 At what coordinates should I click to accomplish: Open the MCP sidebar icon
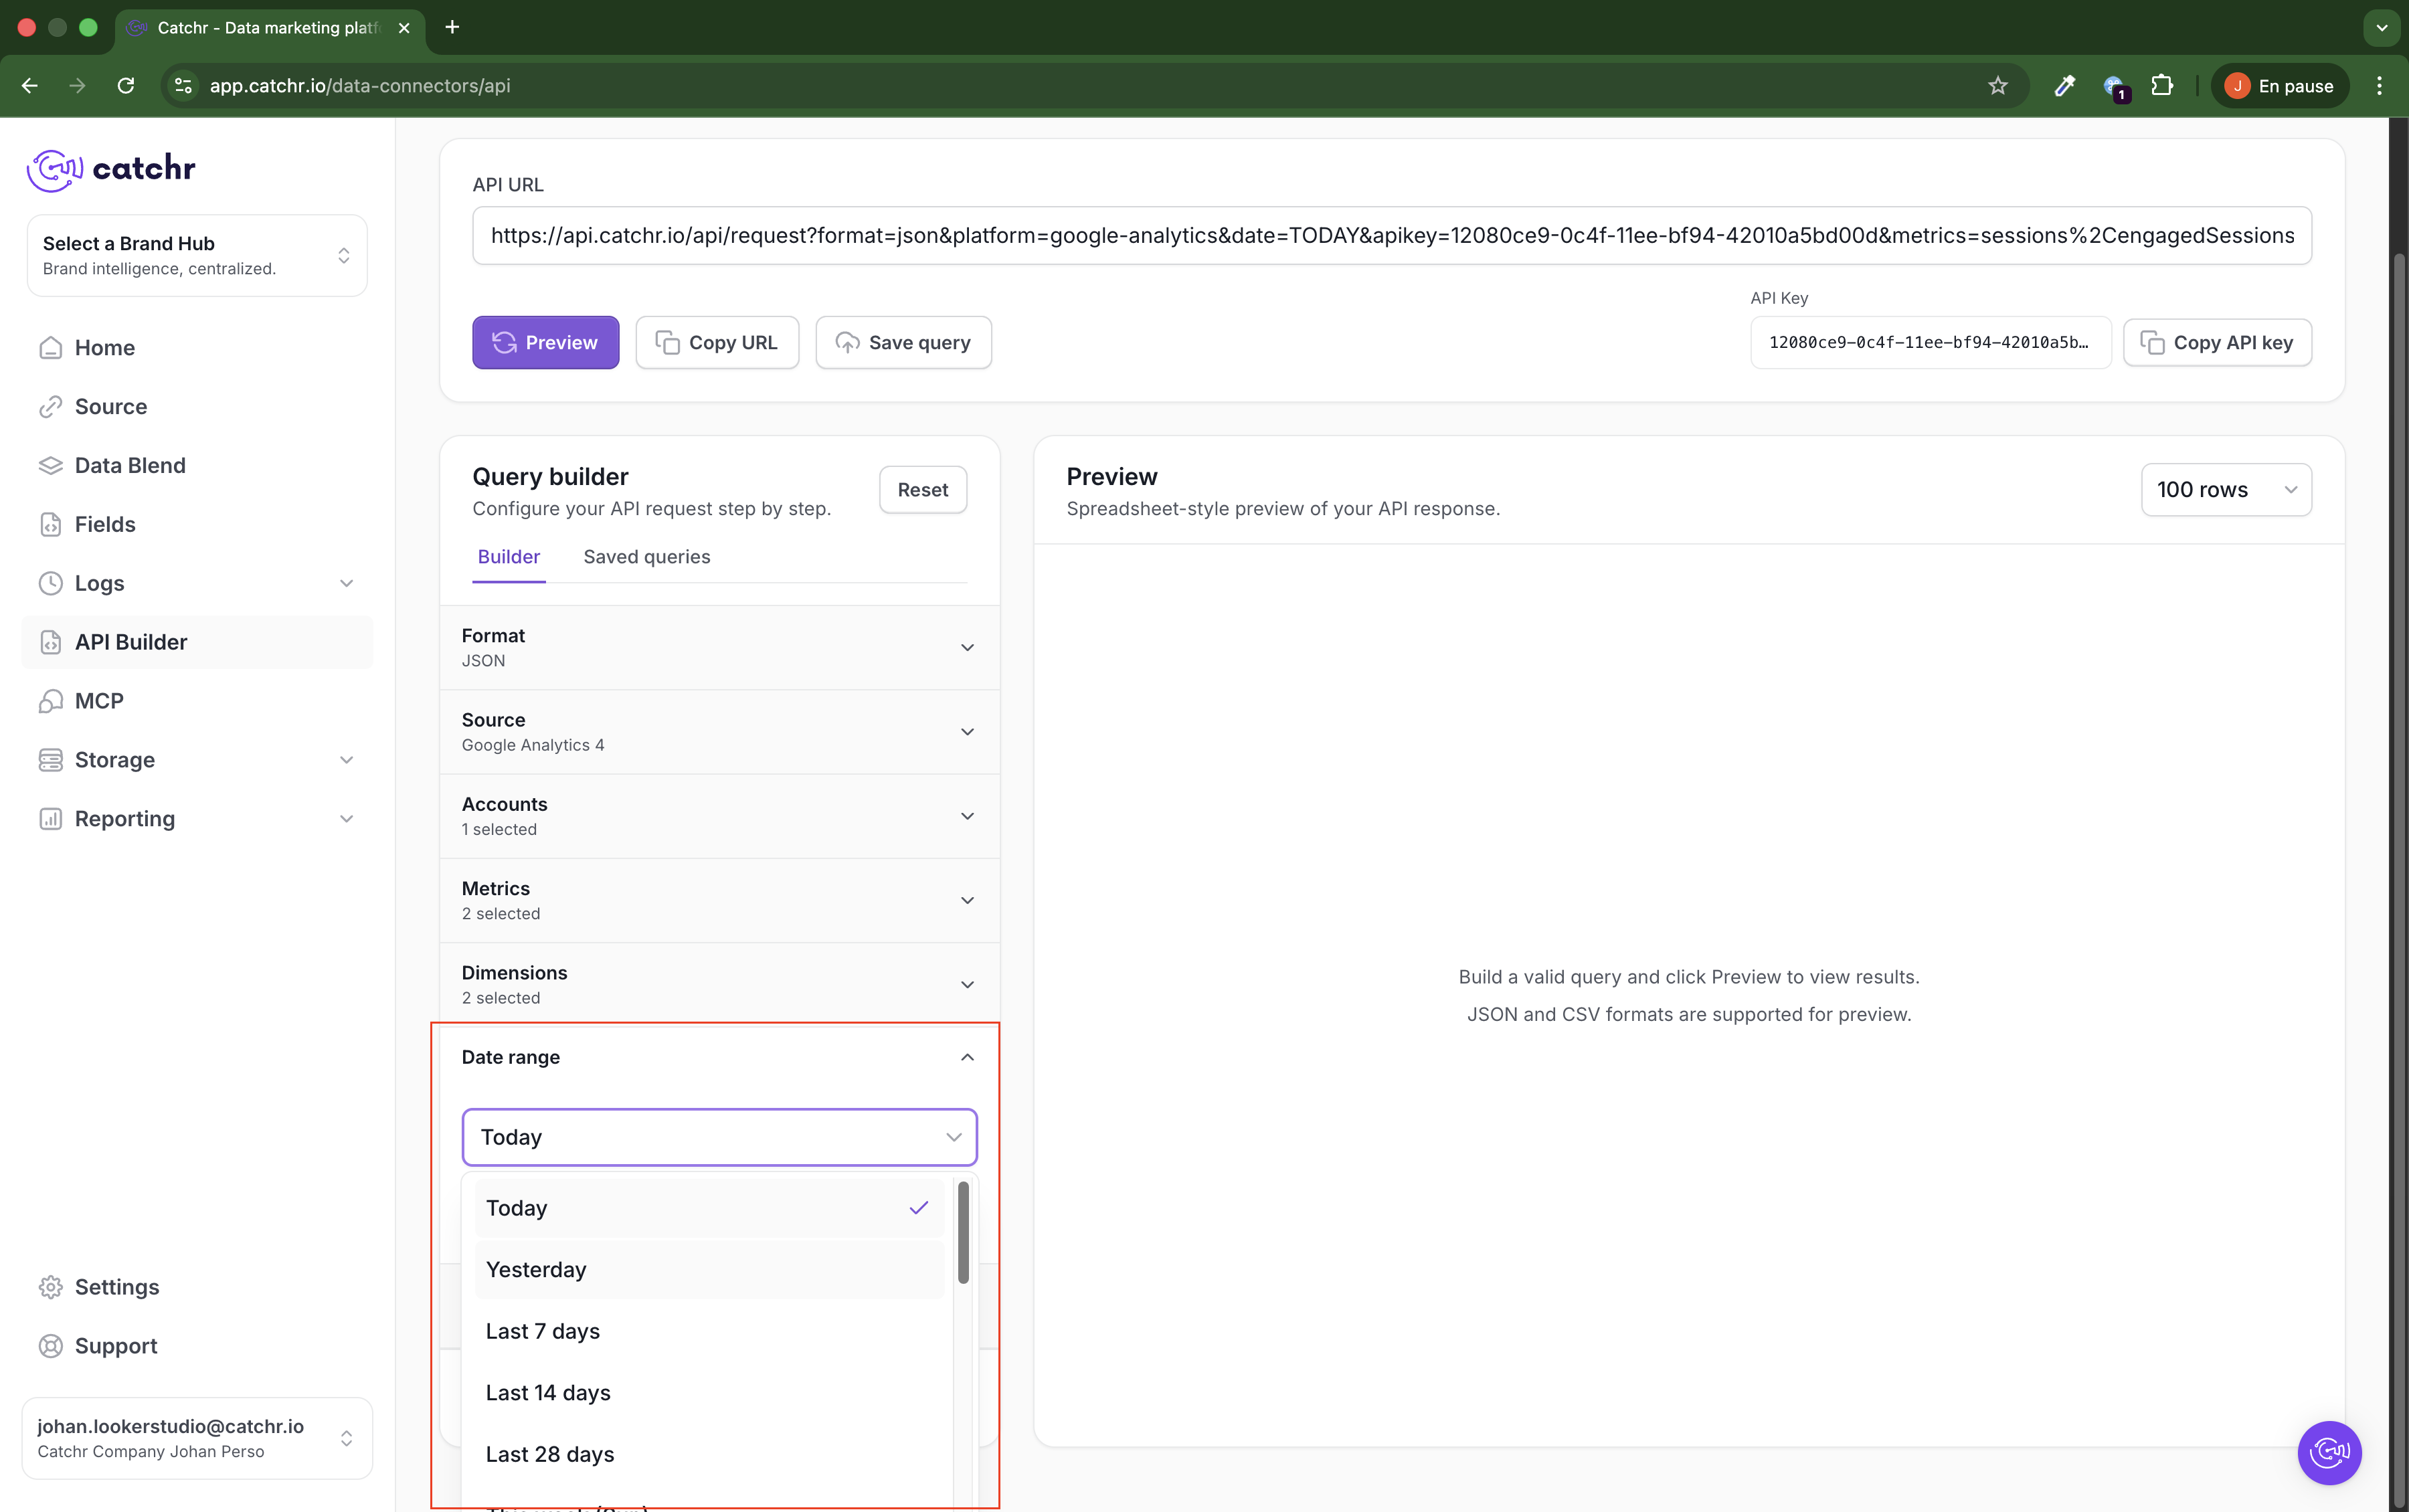click(x=50, y=701)
